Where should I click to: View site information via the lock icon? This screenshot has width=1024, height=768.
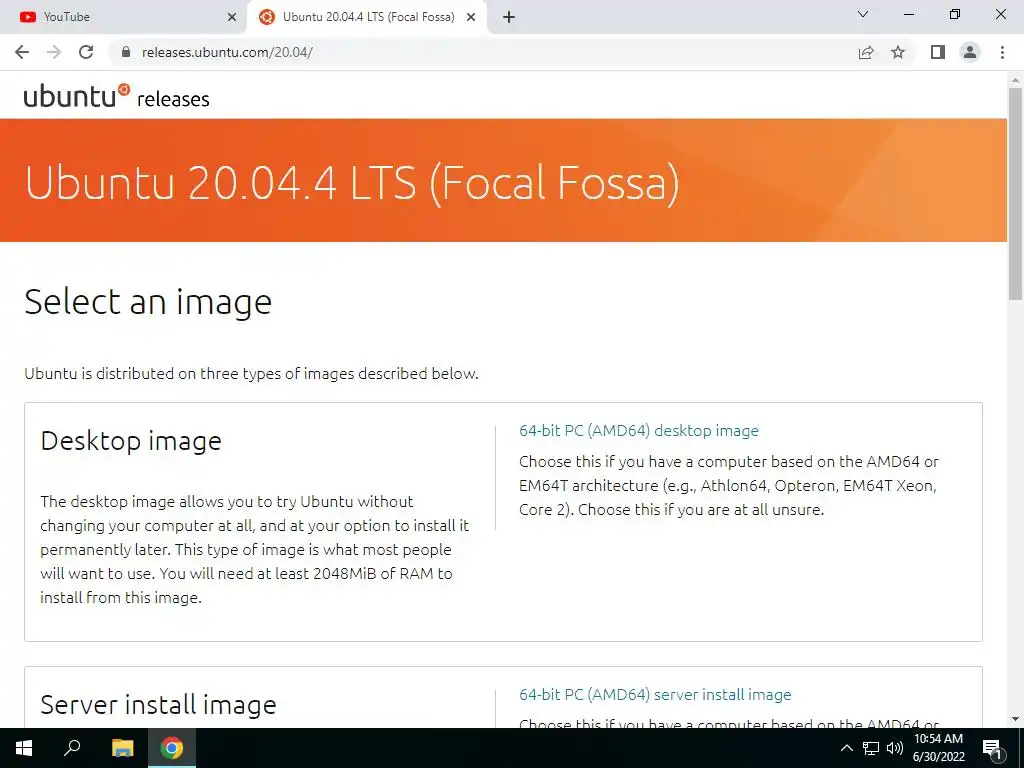coord(126,52)
